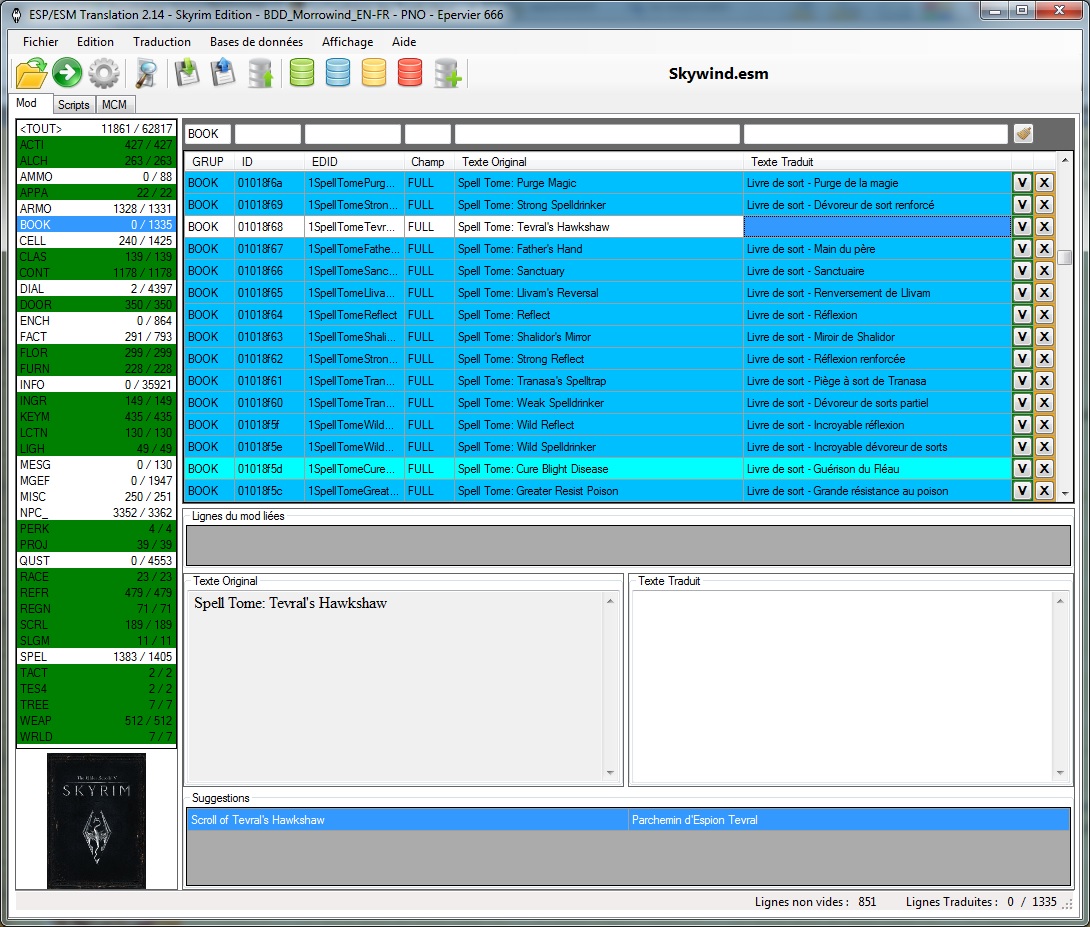Click the empty translation cell for Tevral's Hawkshaw

[877, 227]
